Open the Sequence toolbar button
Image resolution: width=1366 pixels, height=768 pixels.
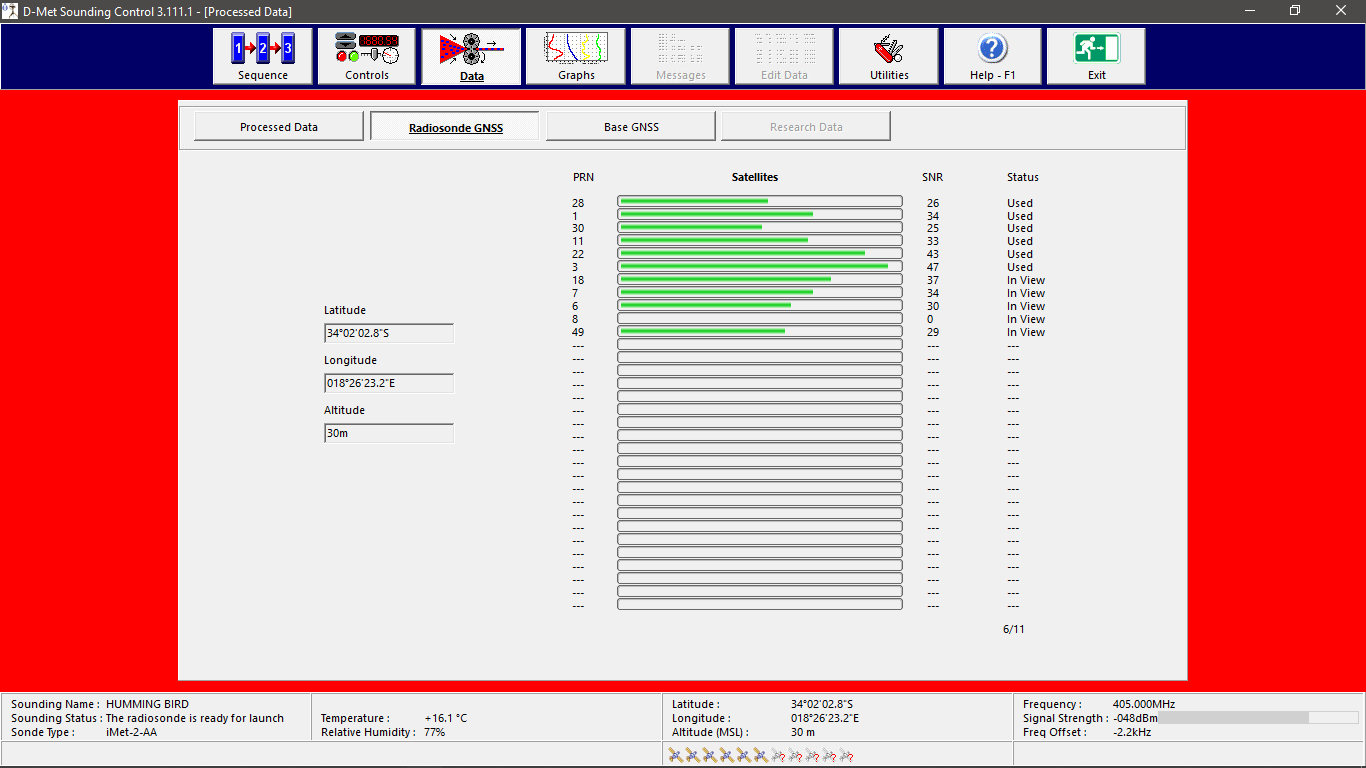coord(263,56)
